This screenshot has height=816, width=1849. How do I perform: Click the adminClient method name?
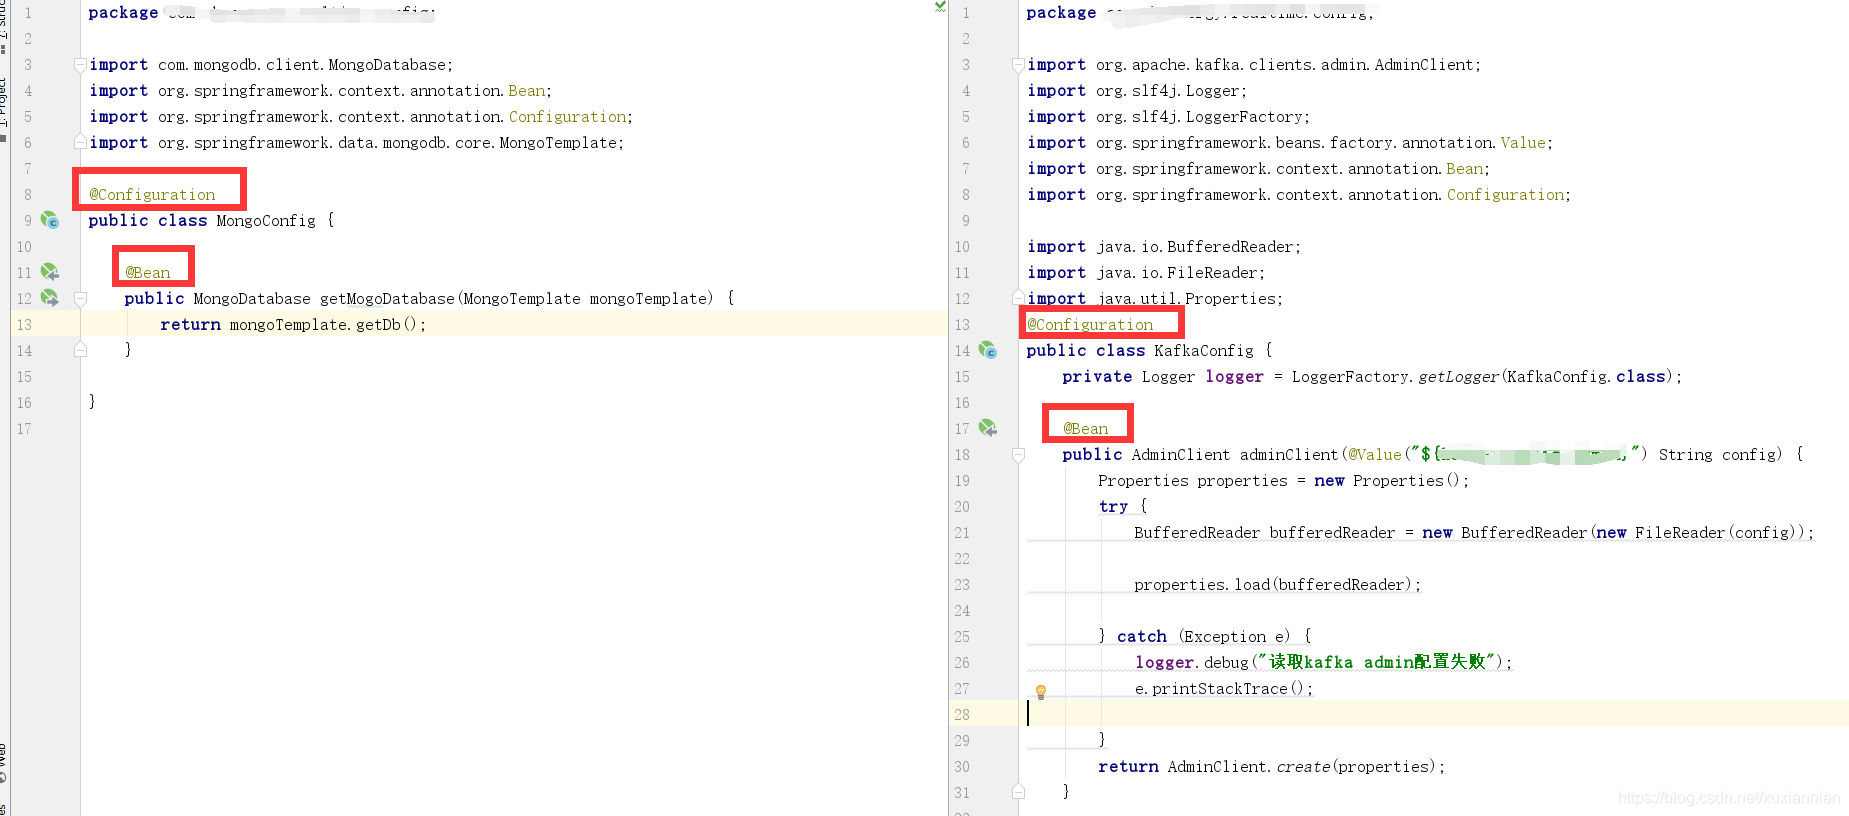[1288, 455]
